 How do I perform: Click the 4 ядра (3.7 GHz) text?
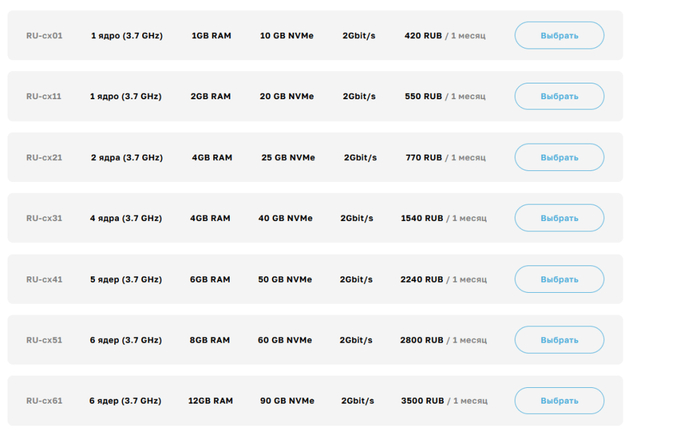click(126, 218)
